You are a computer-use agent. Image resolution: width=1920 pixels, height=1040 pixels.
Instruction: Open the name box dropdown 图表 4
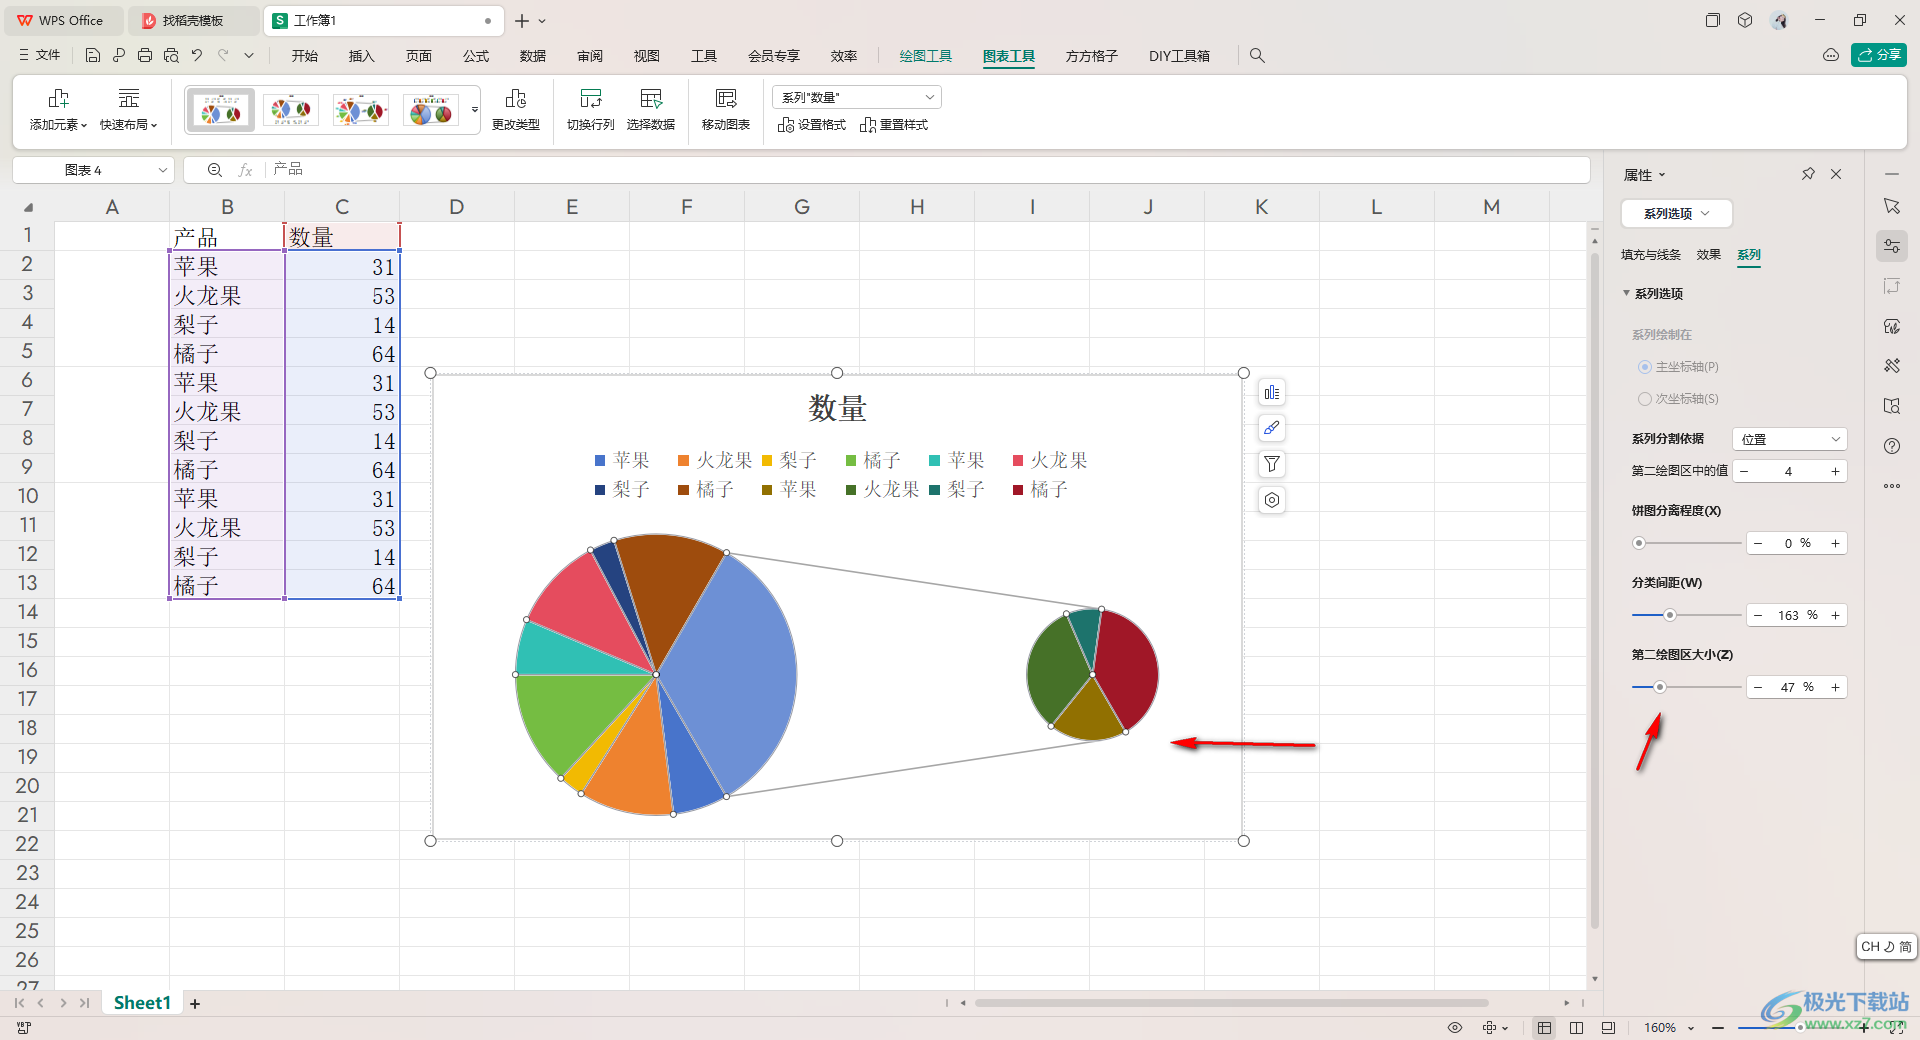click(x=162, y=170)
